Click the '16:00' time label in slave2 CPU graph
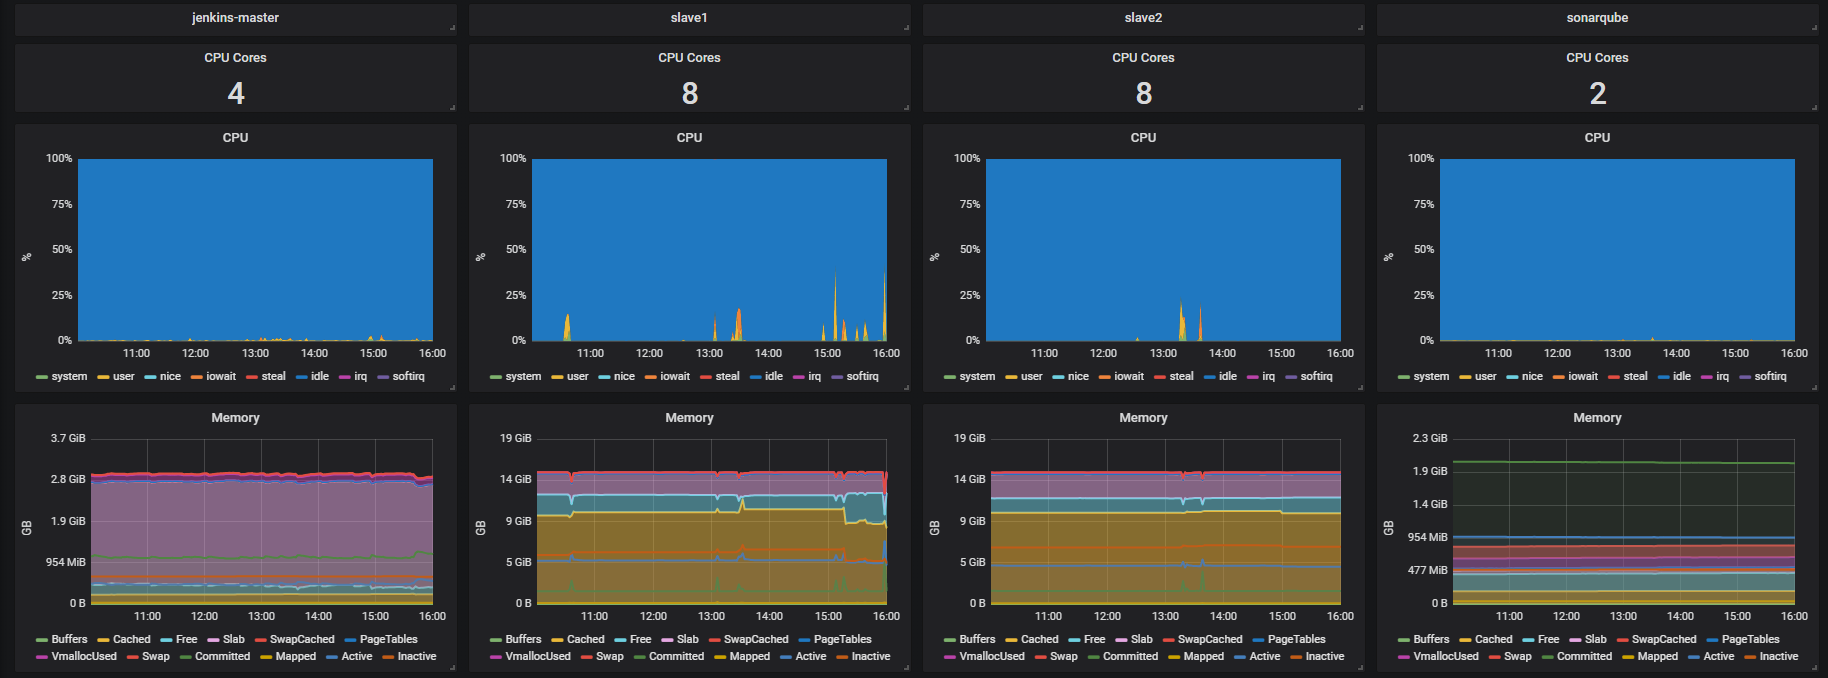The image size is (1828, 678). [x=1340, y=353]
